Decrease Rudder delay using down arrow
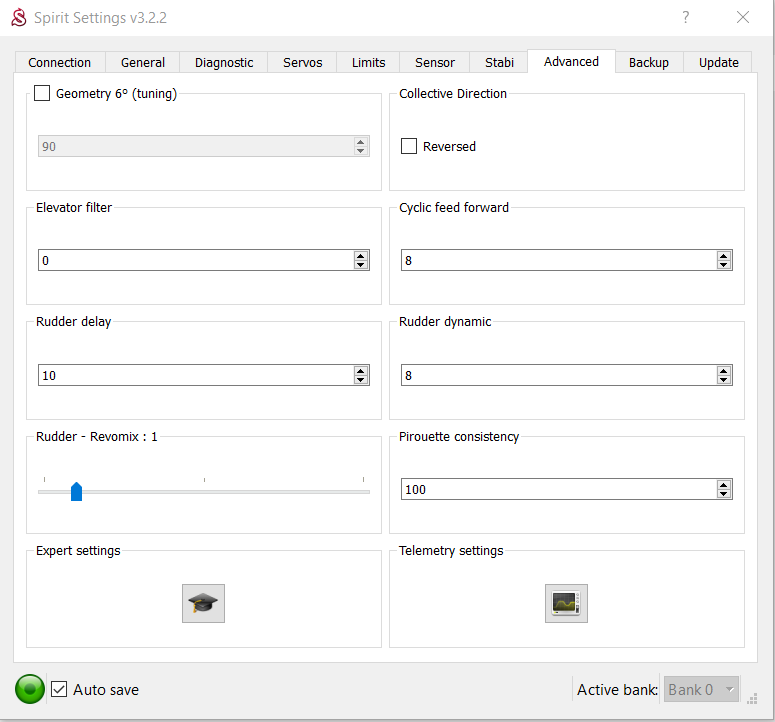Screen dimensions: 775x722 click(361, 380)
